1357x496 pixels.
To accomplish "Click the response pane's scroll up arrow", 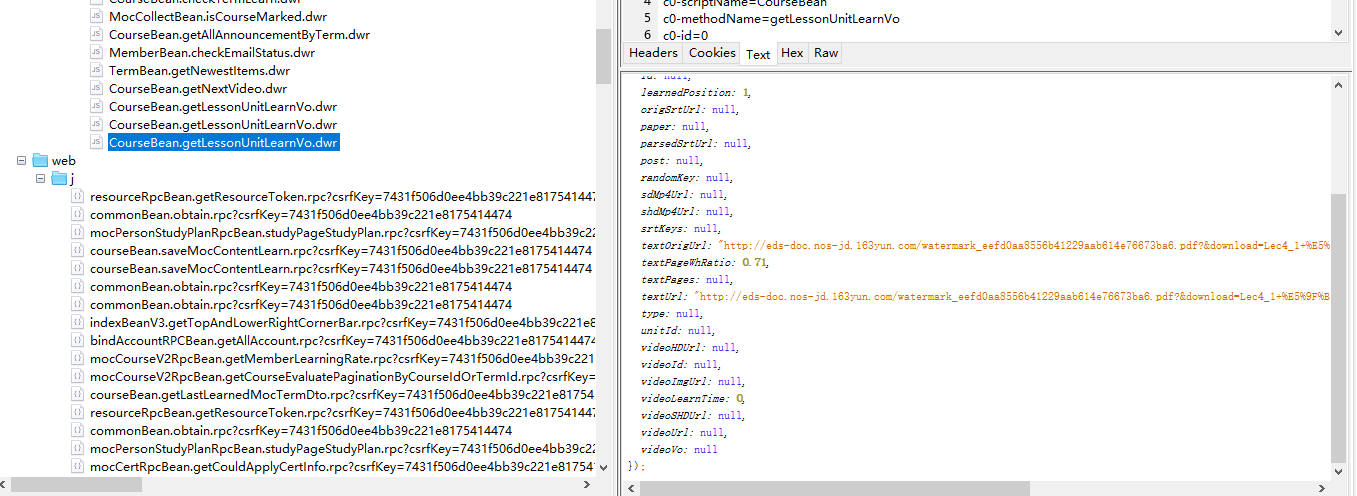I will point(1339,87).
